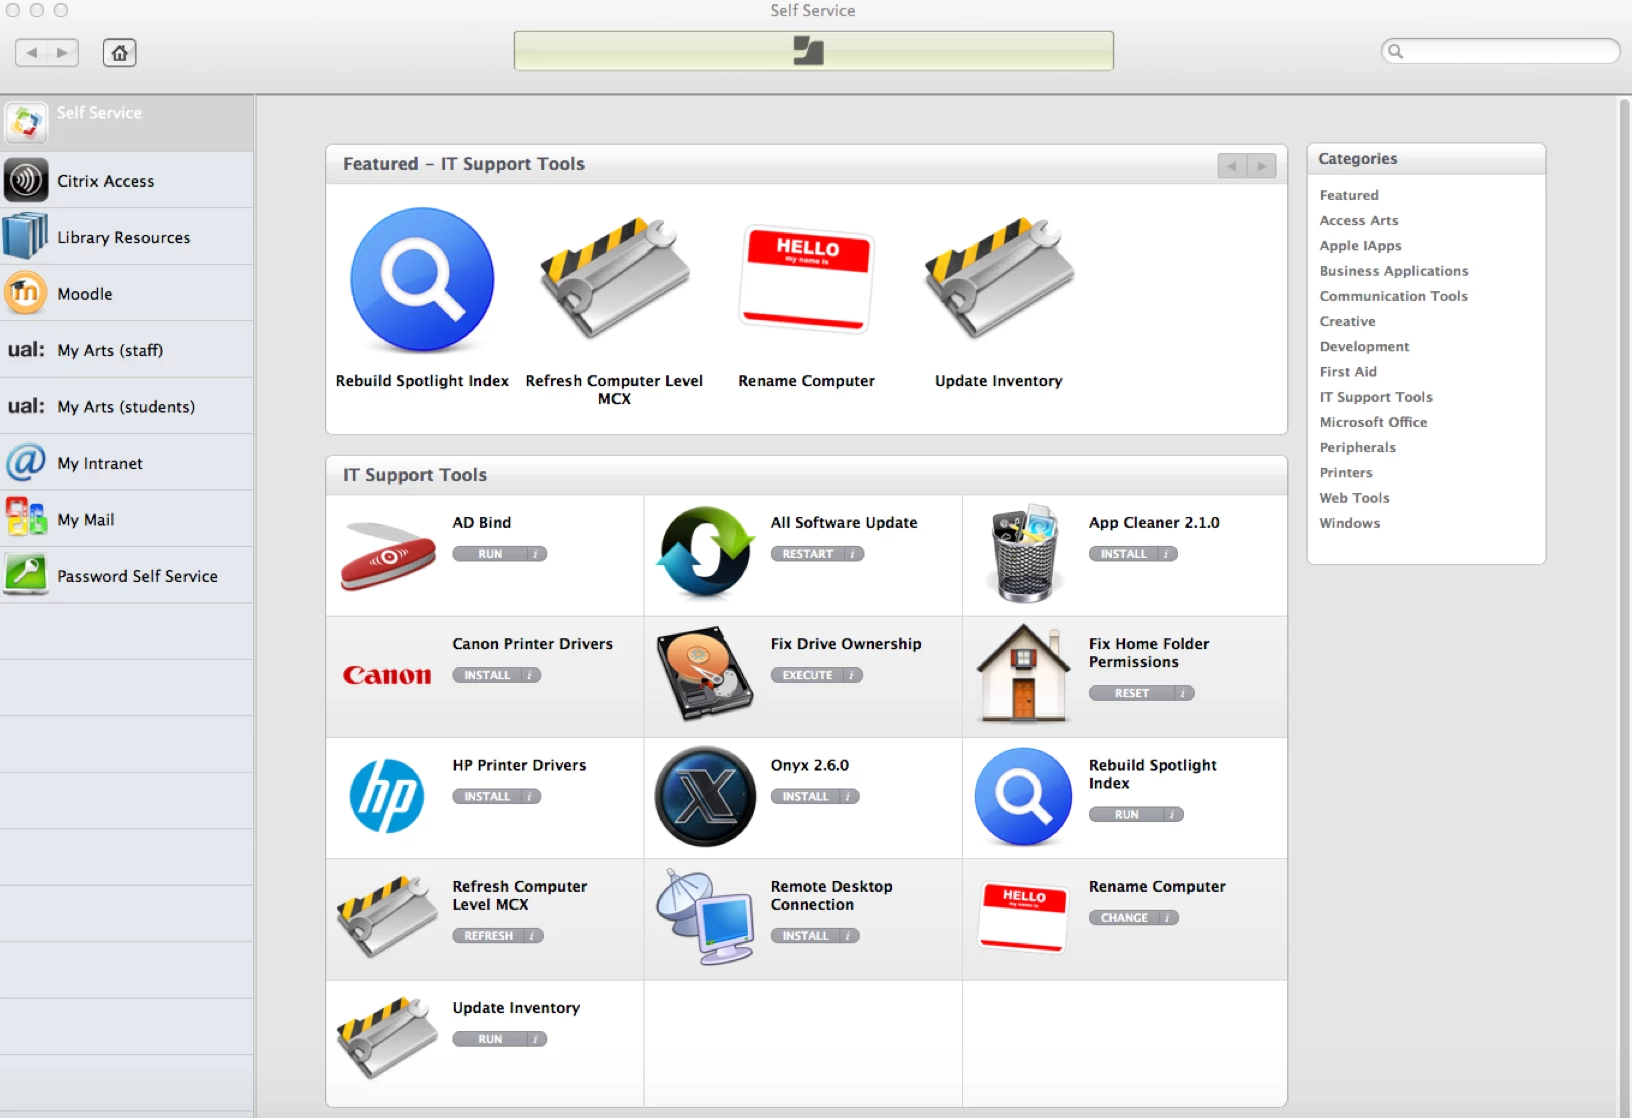Viewport: 1632px width, 1118px height.
Task: Click featured Update Inventory icon
Action: point(998,278)
